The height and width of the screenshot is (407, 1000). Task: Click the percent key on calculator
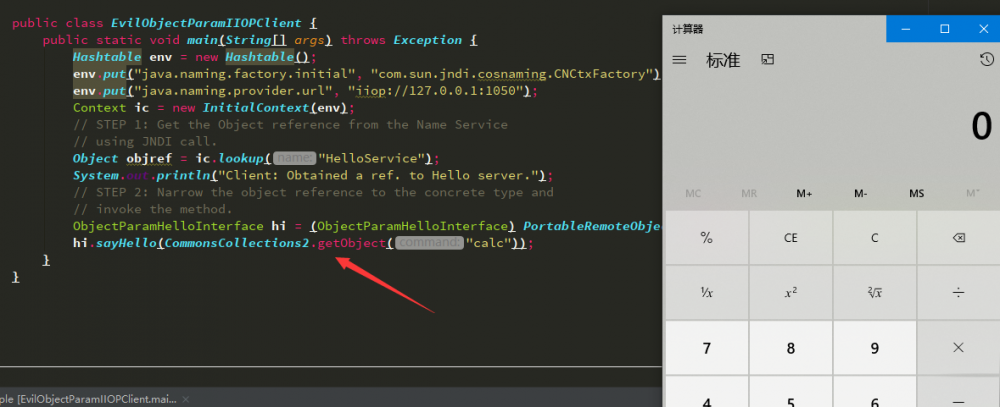(x=706, y=238)
